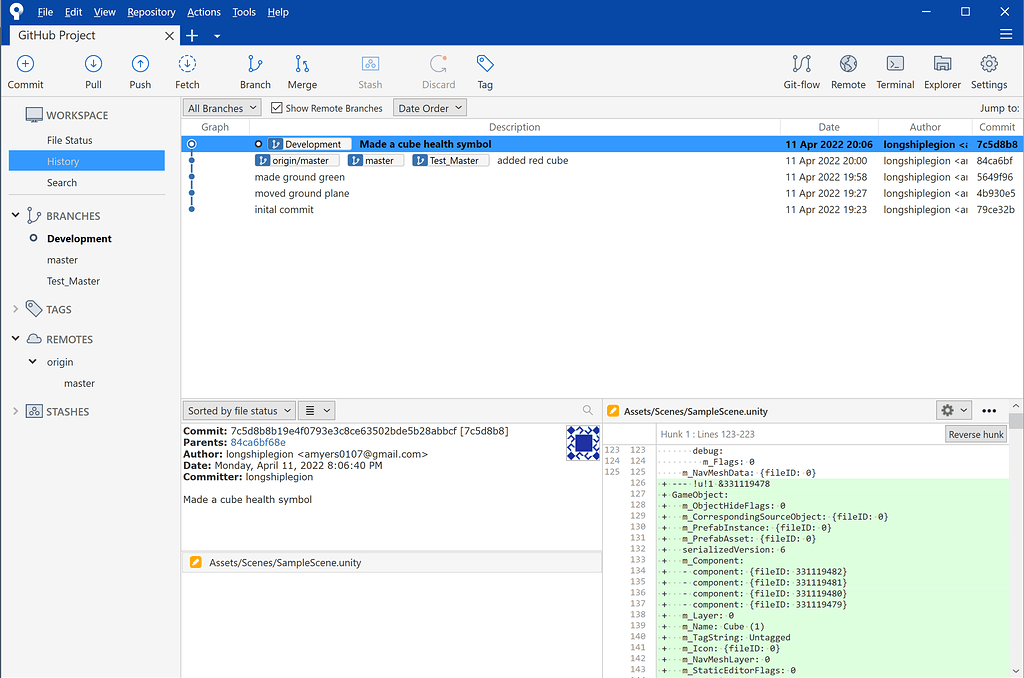The image size is (1024, 678).
Task: Open the tab list dropdown arrow
Action: 217,36
